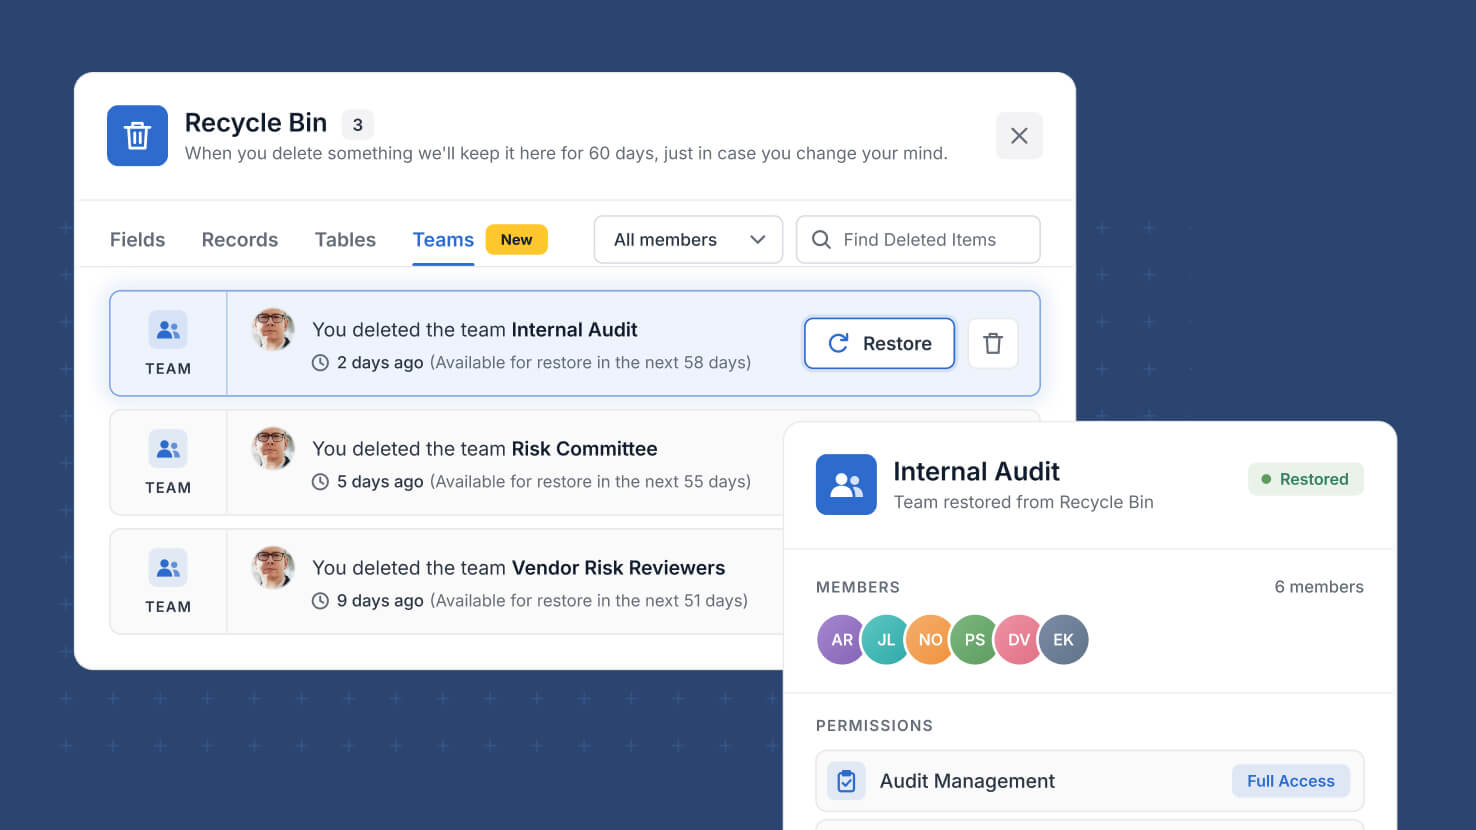Click the yellow New badge
Screen dimensions: 1476x830
coord(516,240)
